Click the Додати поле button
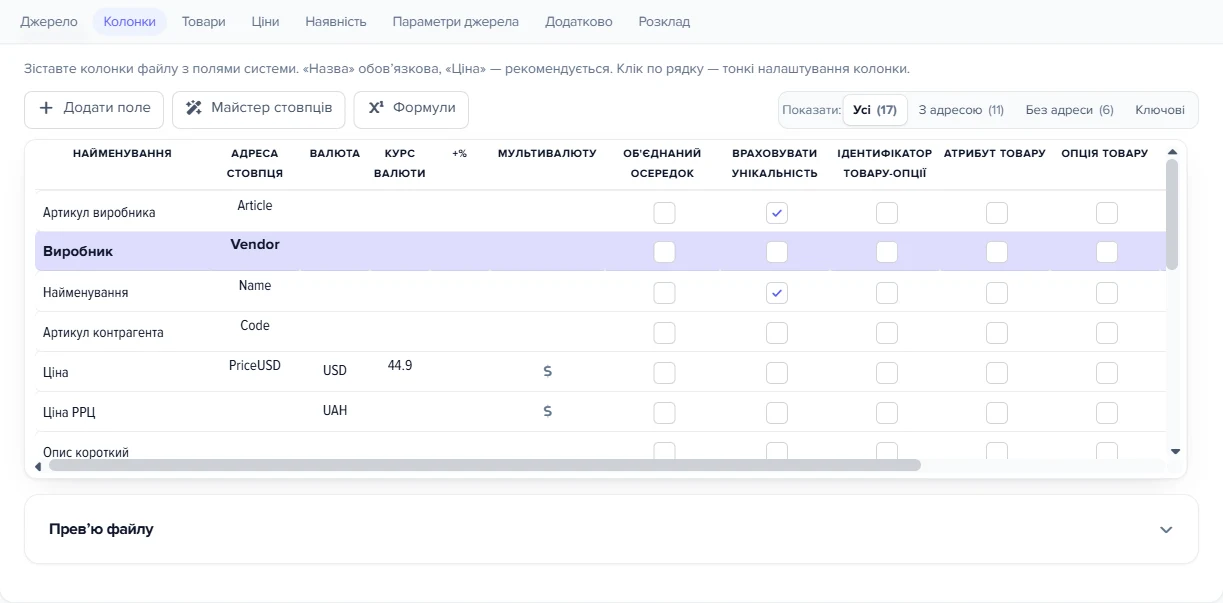 94,109
